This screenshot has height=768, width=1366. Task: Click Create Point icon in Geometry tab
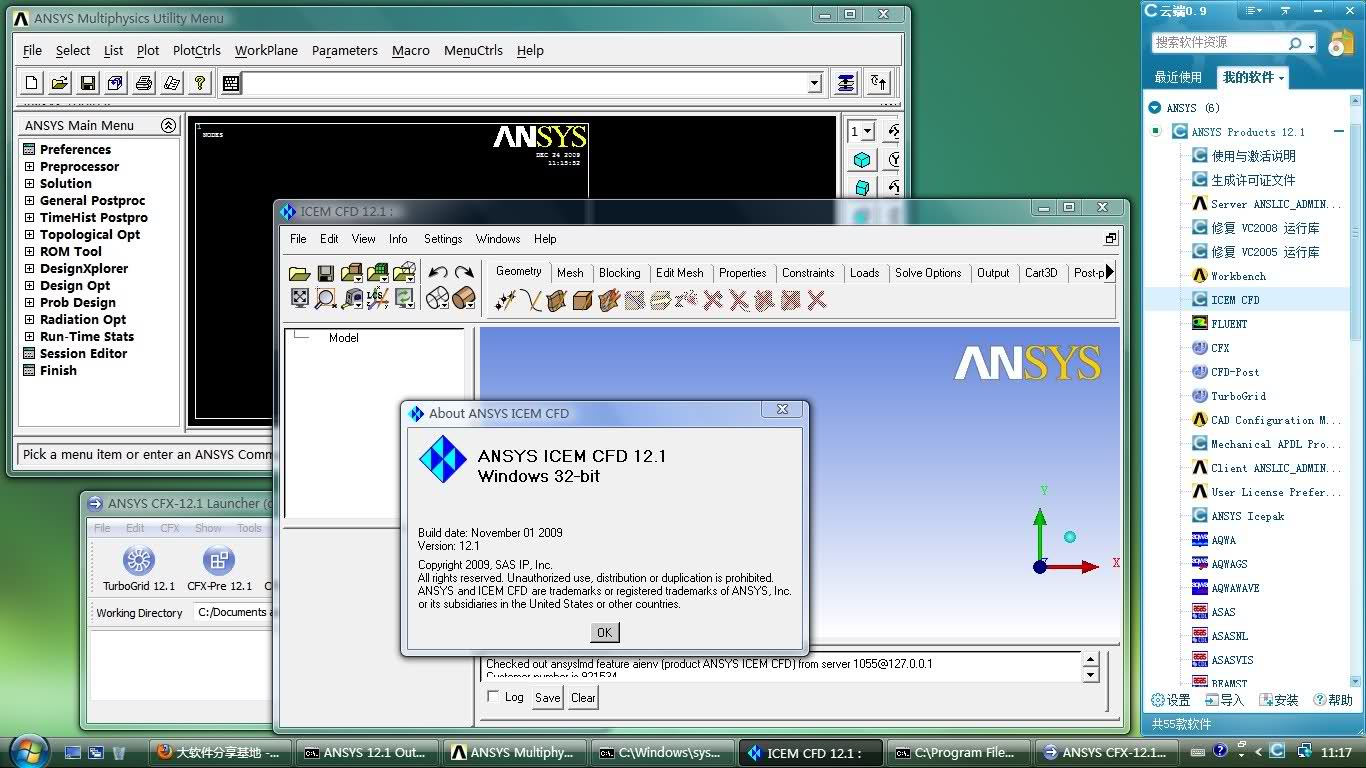[505, 300]
